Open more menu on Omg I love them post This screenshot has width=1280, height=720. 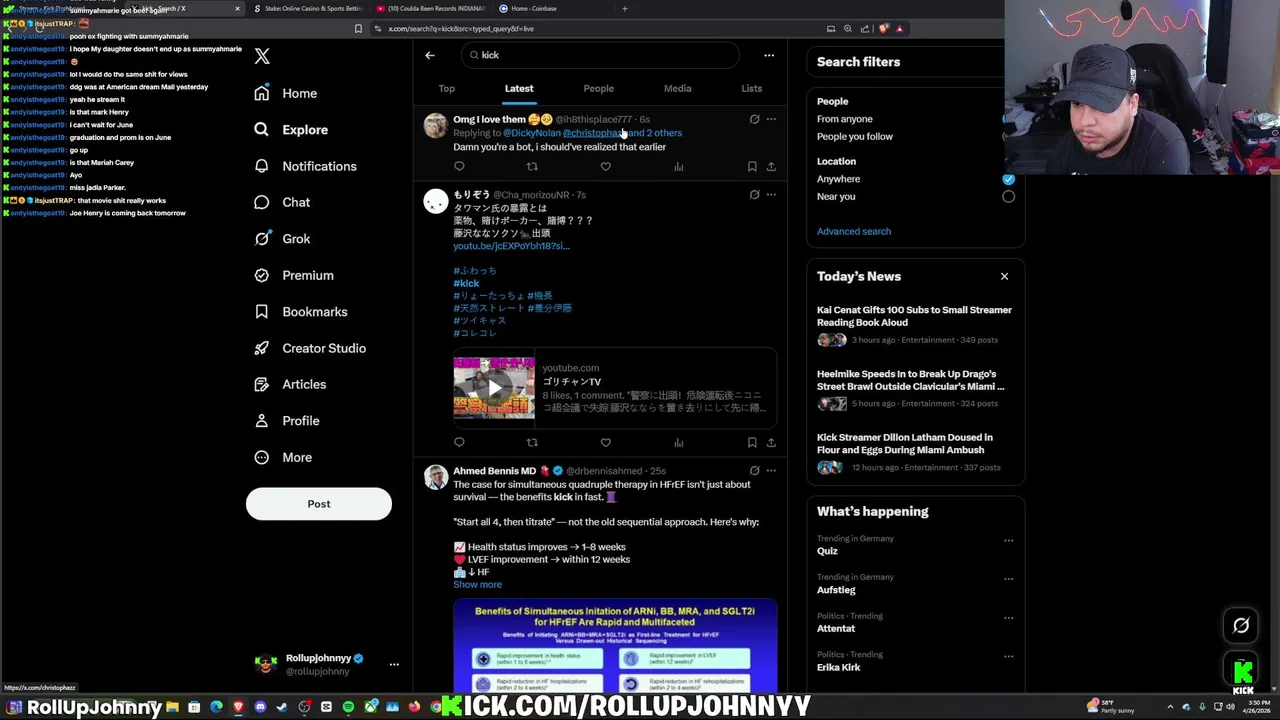[x=771, y=119]
